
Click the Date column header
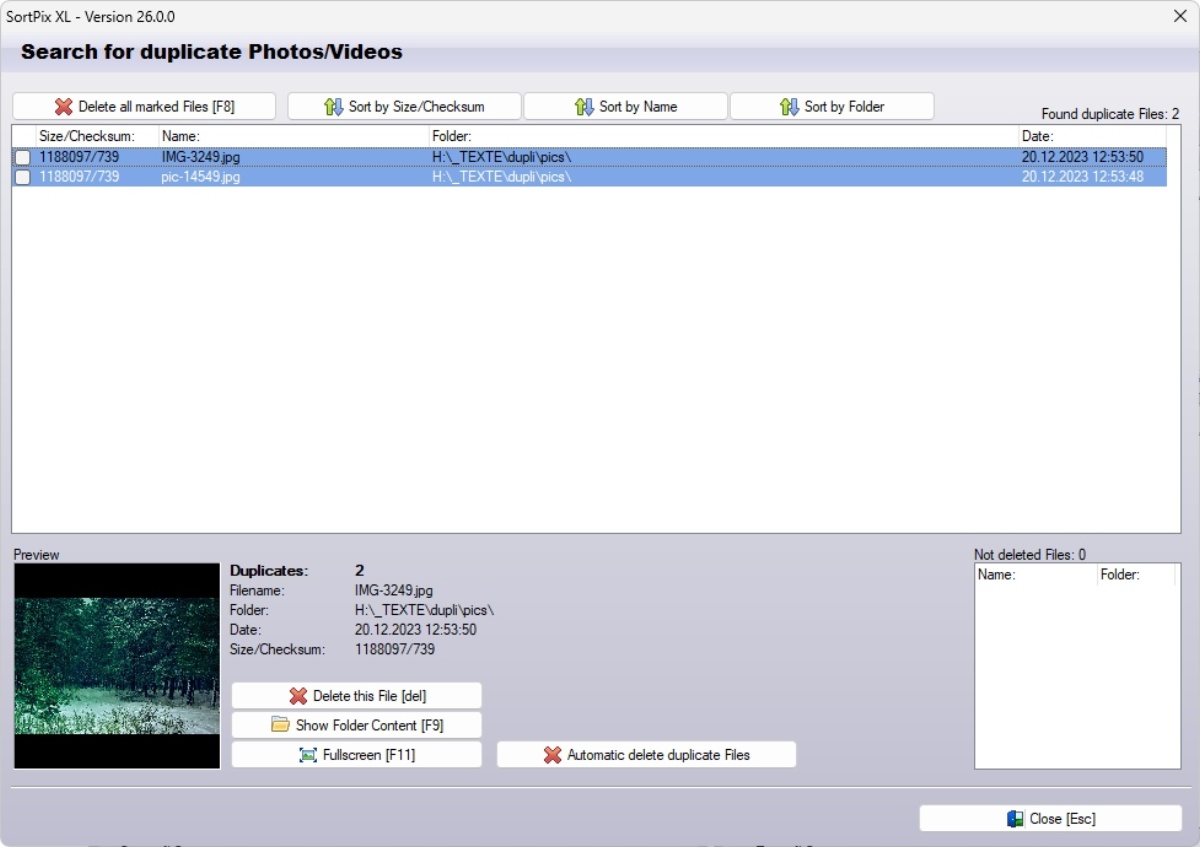click(x=1093, y=135)
